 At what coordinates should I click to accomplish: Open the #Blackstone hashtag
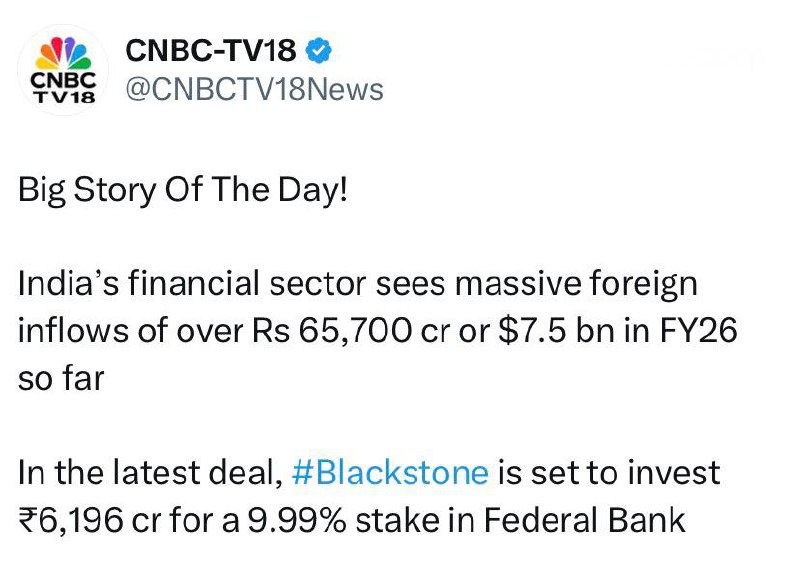coord(389,472)
